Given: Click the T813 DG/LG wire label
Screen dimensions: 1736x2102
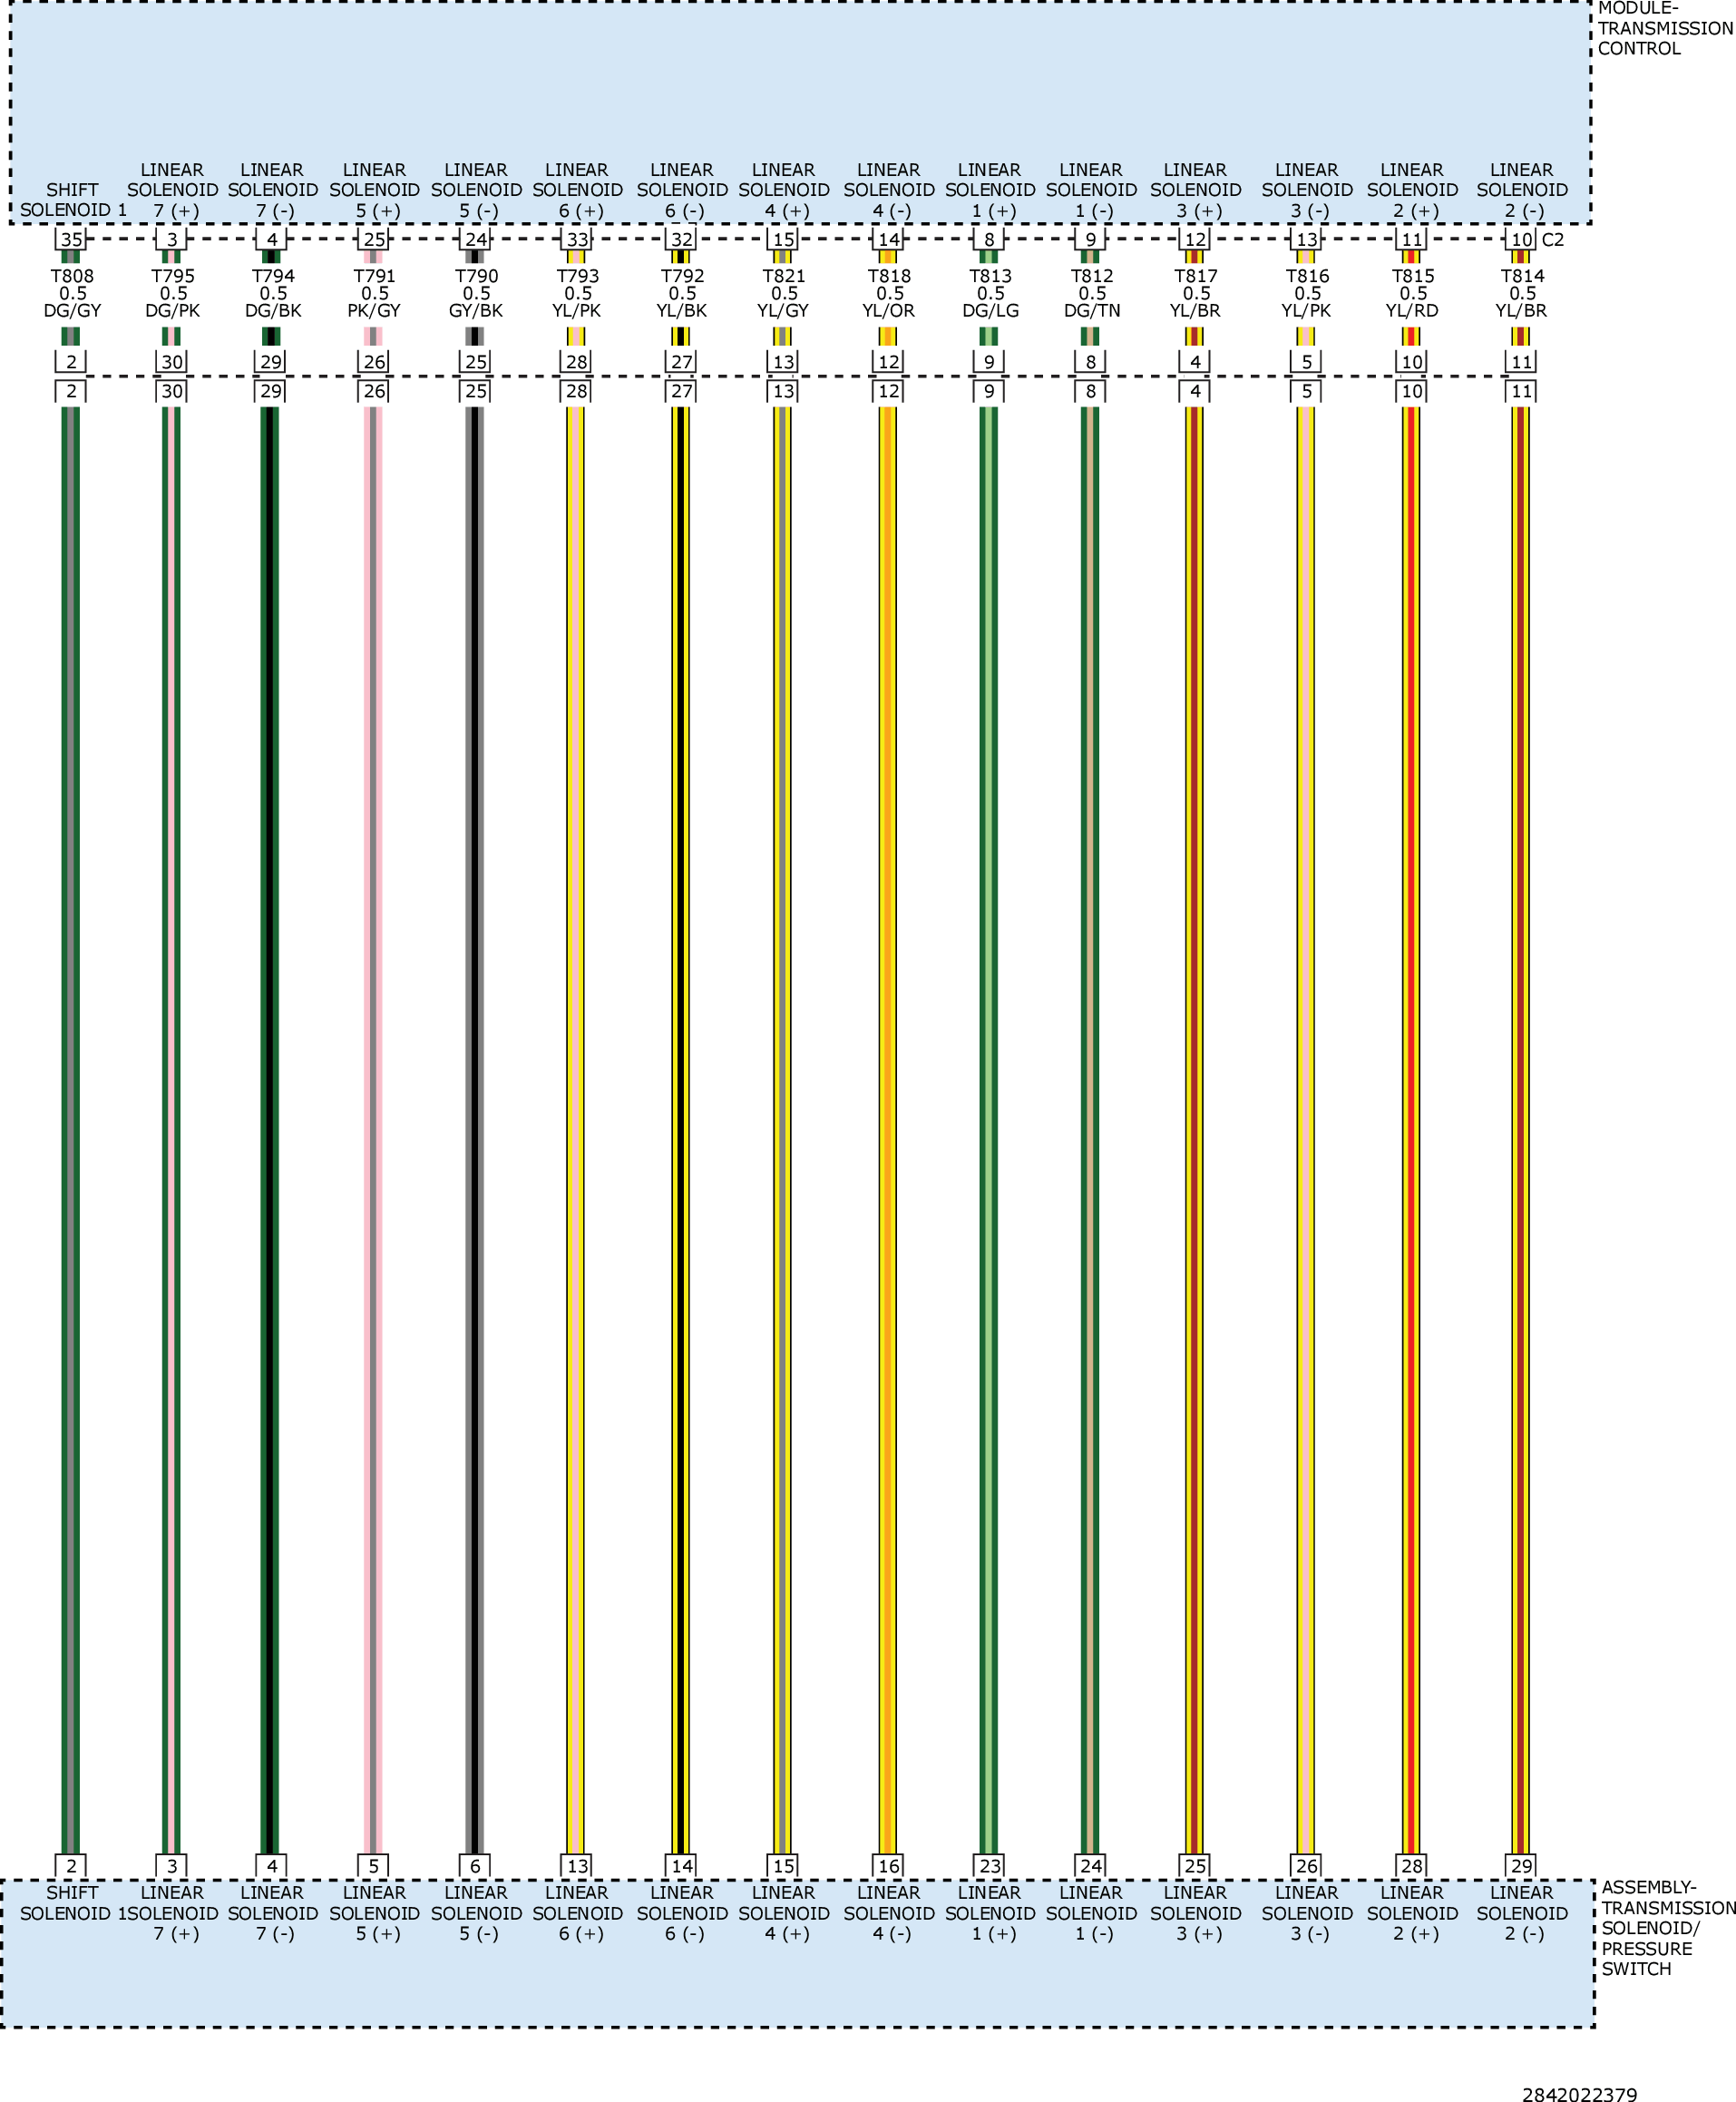Looking at the screenshot, I should pyautogui.click(x=991, y=293).
